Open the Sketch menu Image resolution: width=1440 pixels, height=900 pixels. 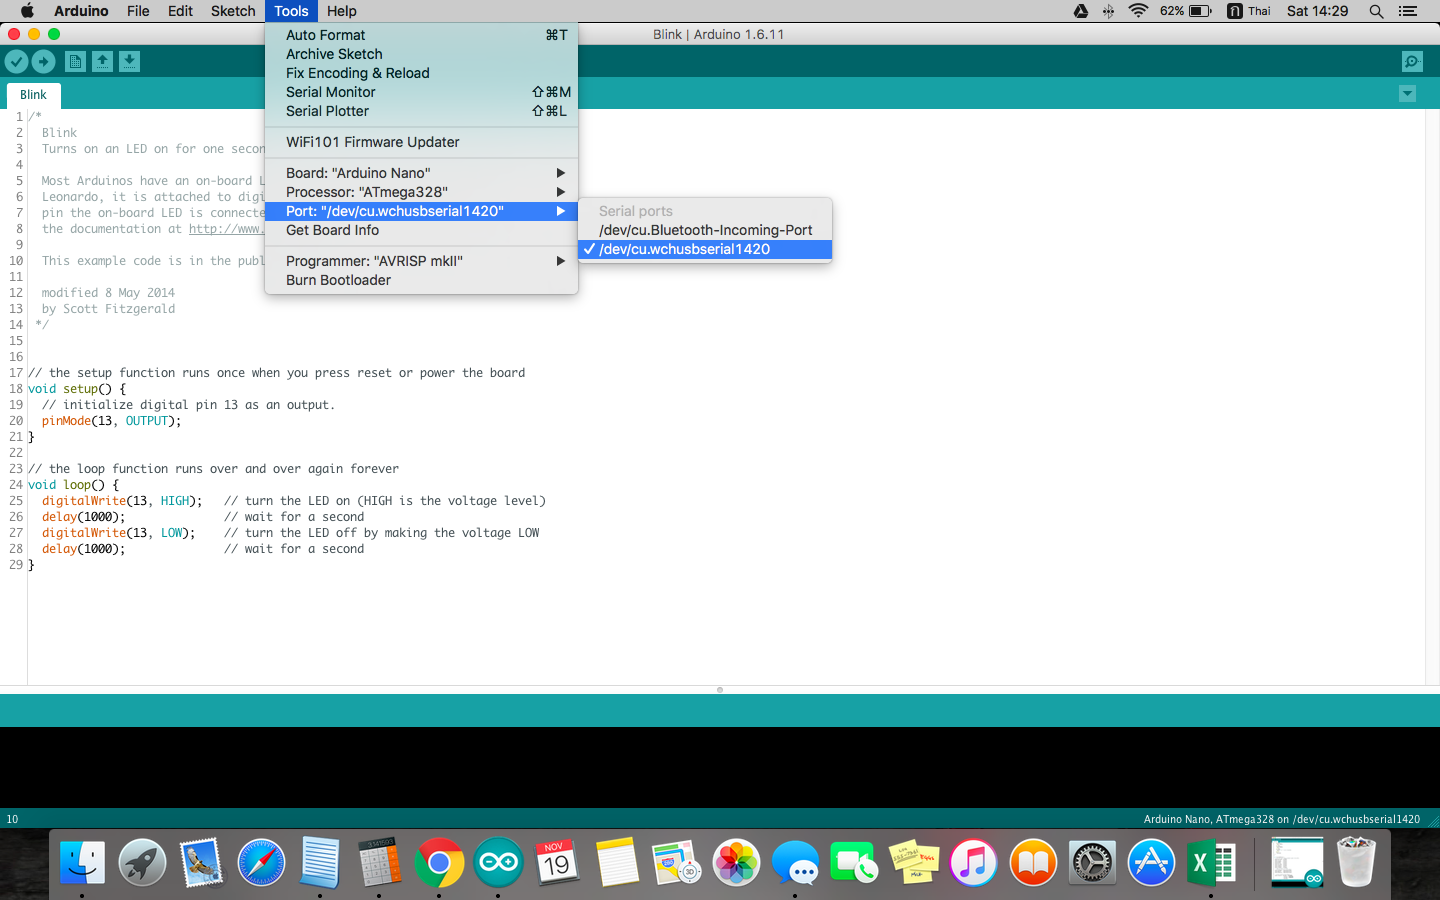point(233,11)
